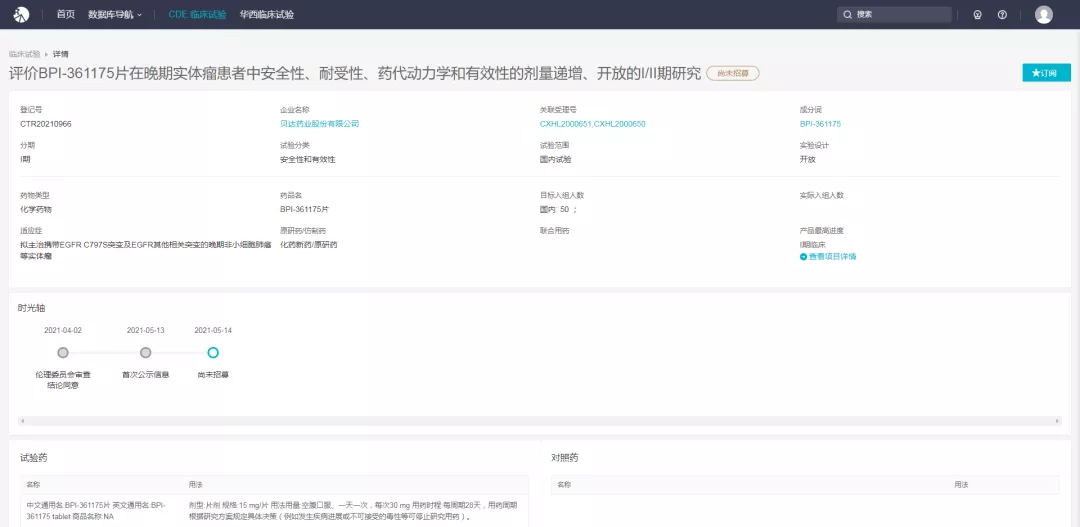
Task: Click the 订阅 subscribe button
Action: (1046, 73)
